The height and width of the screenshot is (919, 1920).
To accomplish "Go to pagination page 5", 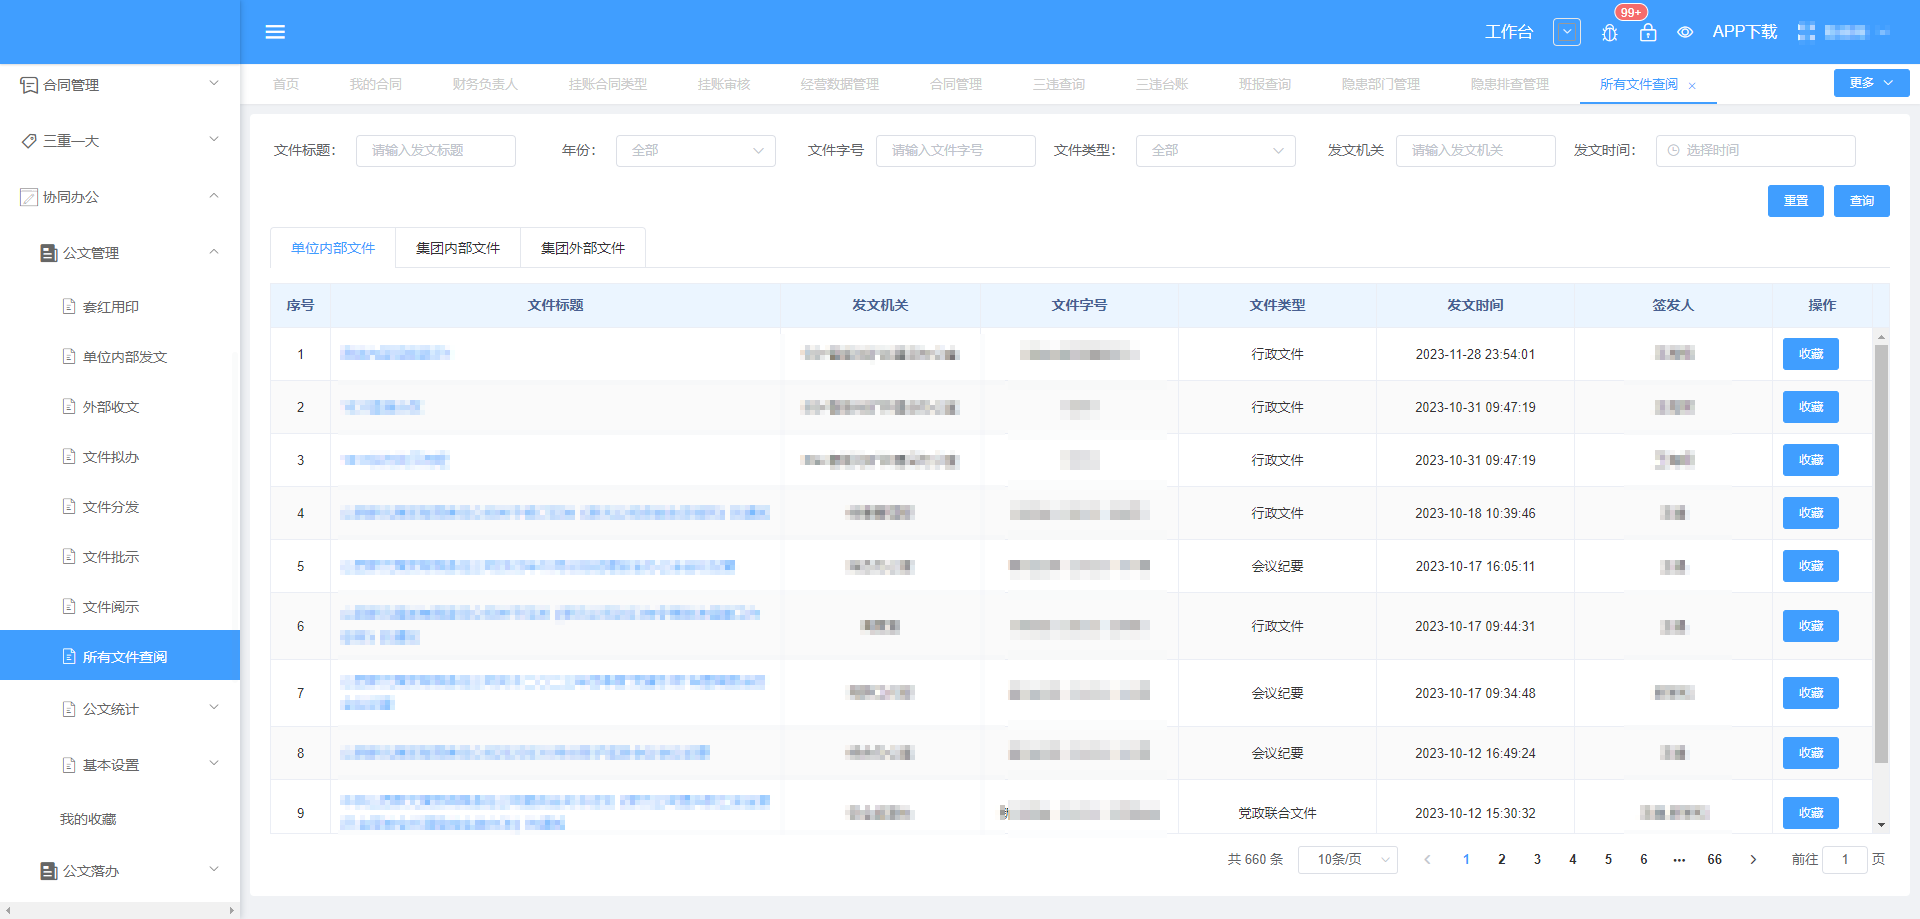I will [1608, 860].
